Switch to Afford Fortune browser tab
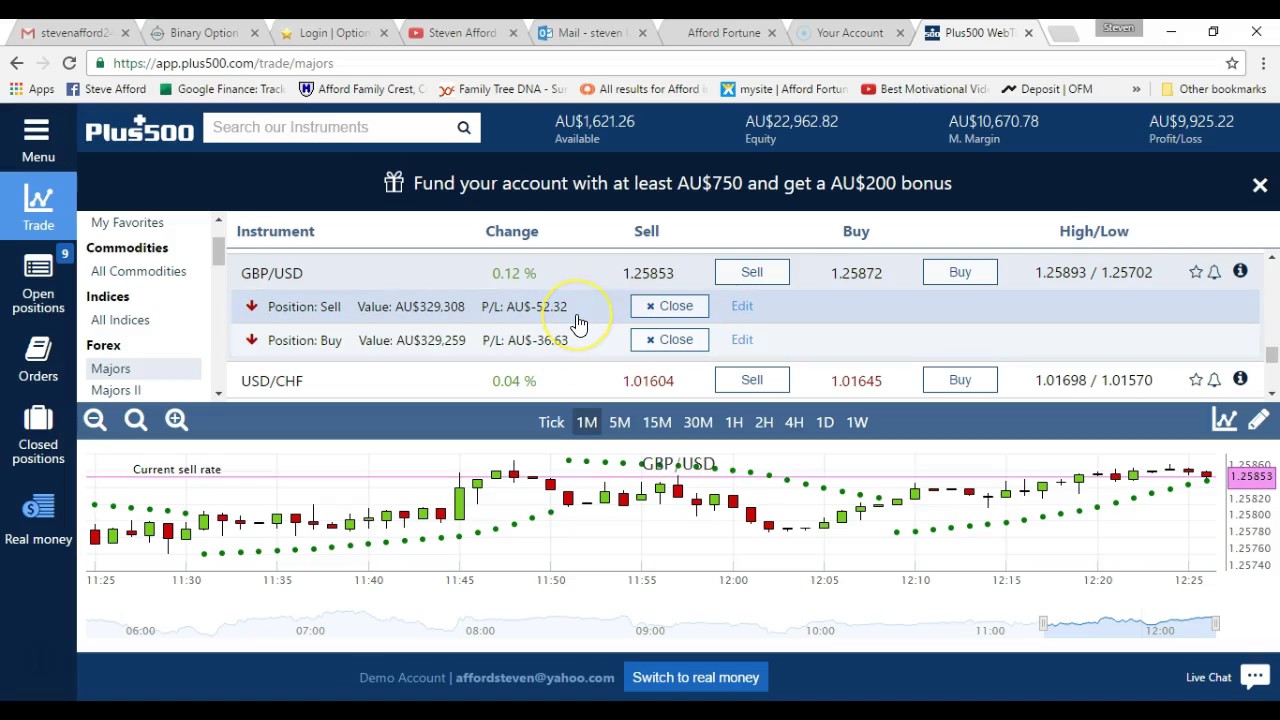The image size is (1280, 720). pos(722,33)
